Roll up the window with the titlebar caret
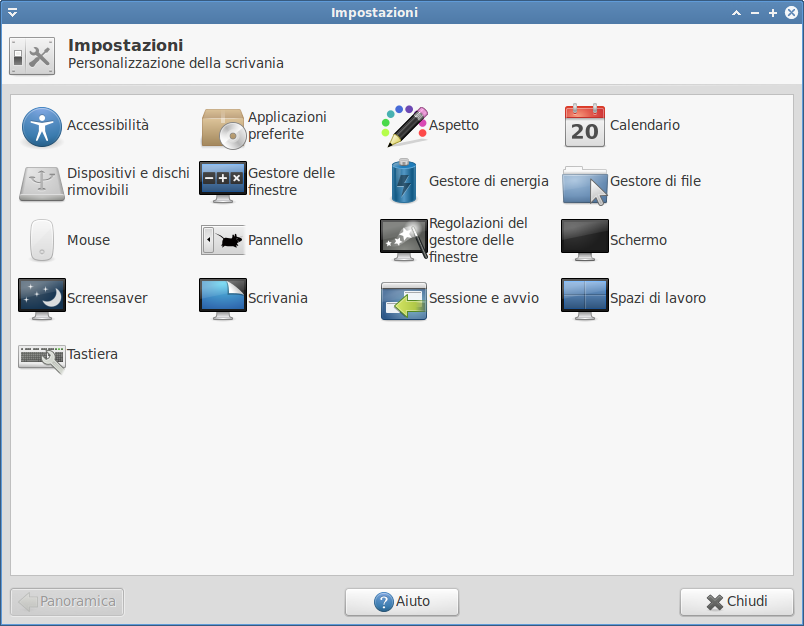Screen dimensions: 804x626 [736, 13]
